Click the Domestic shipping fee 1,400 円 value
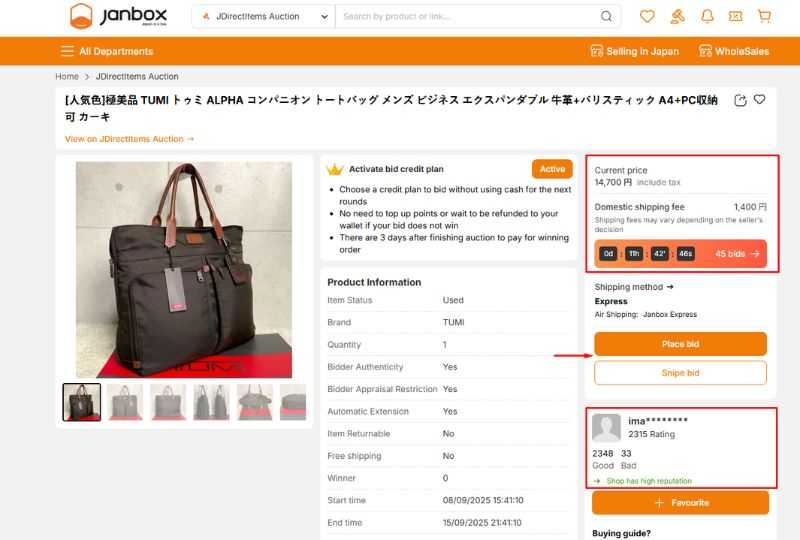Viewport: 800px width, 540px height. click(750, 207)
